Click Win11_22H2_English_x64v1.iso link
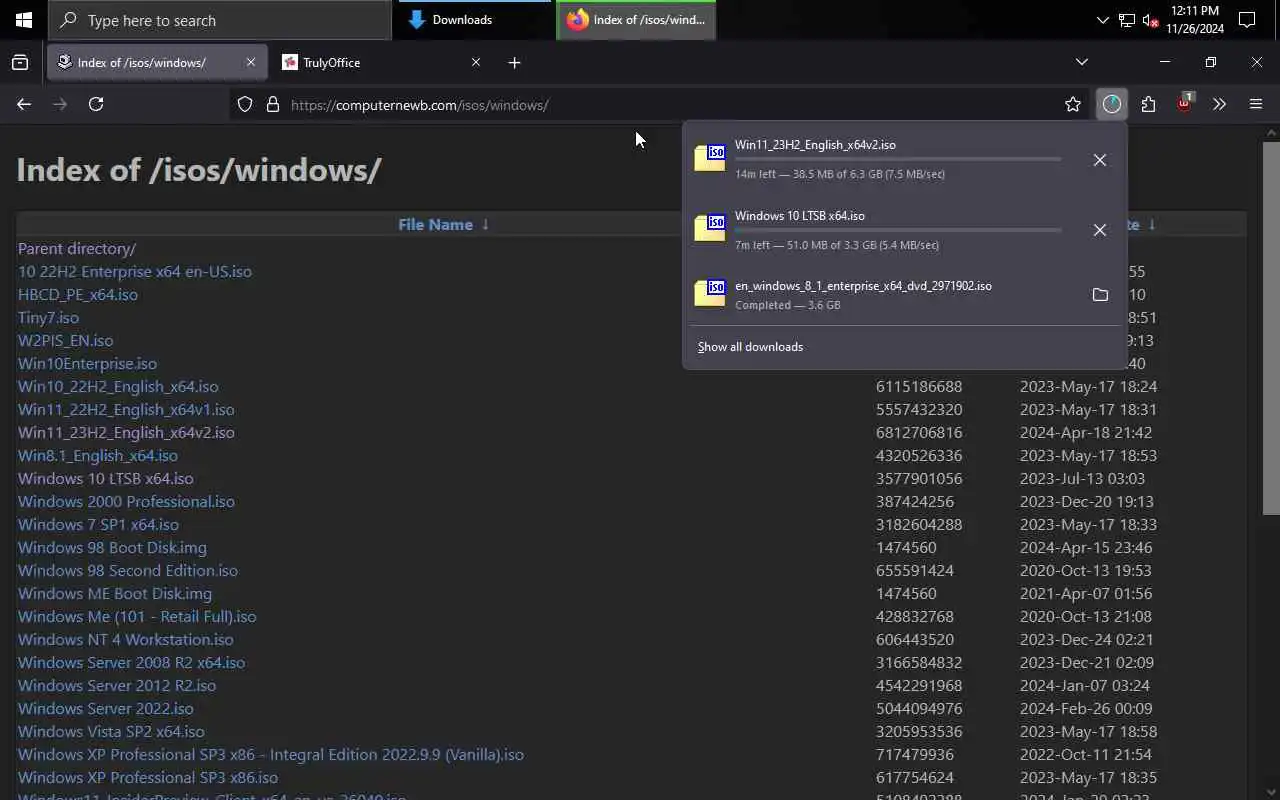This screenshot has height=800, width=1280. (126, 409)
